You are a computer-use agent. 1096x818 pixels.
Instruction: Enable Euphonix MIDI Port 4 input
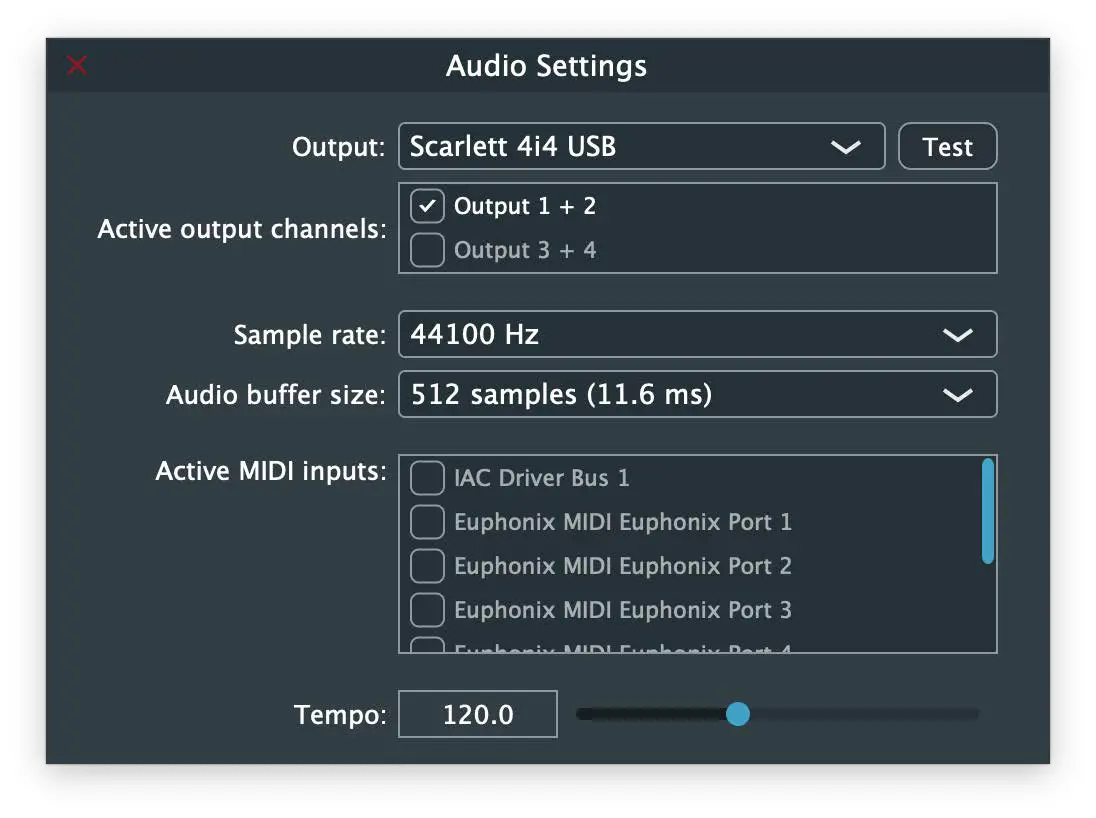click(427, 650)
